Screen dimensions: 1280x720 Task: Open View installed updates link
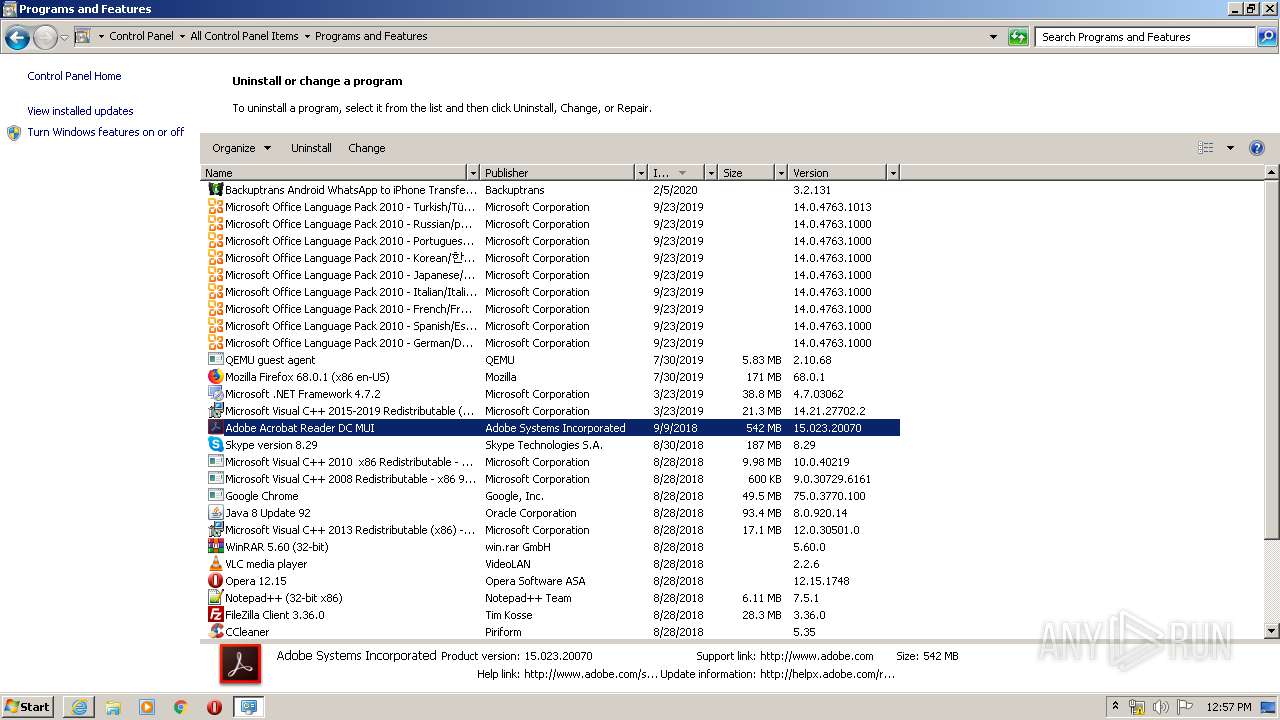(80, 111)
